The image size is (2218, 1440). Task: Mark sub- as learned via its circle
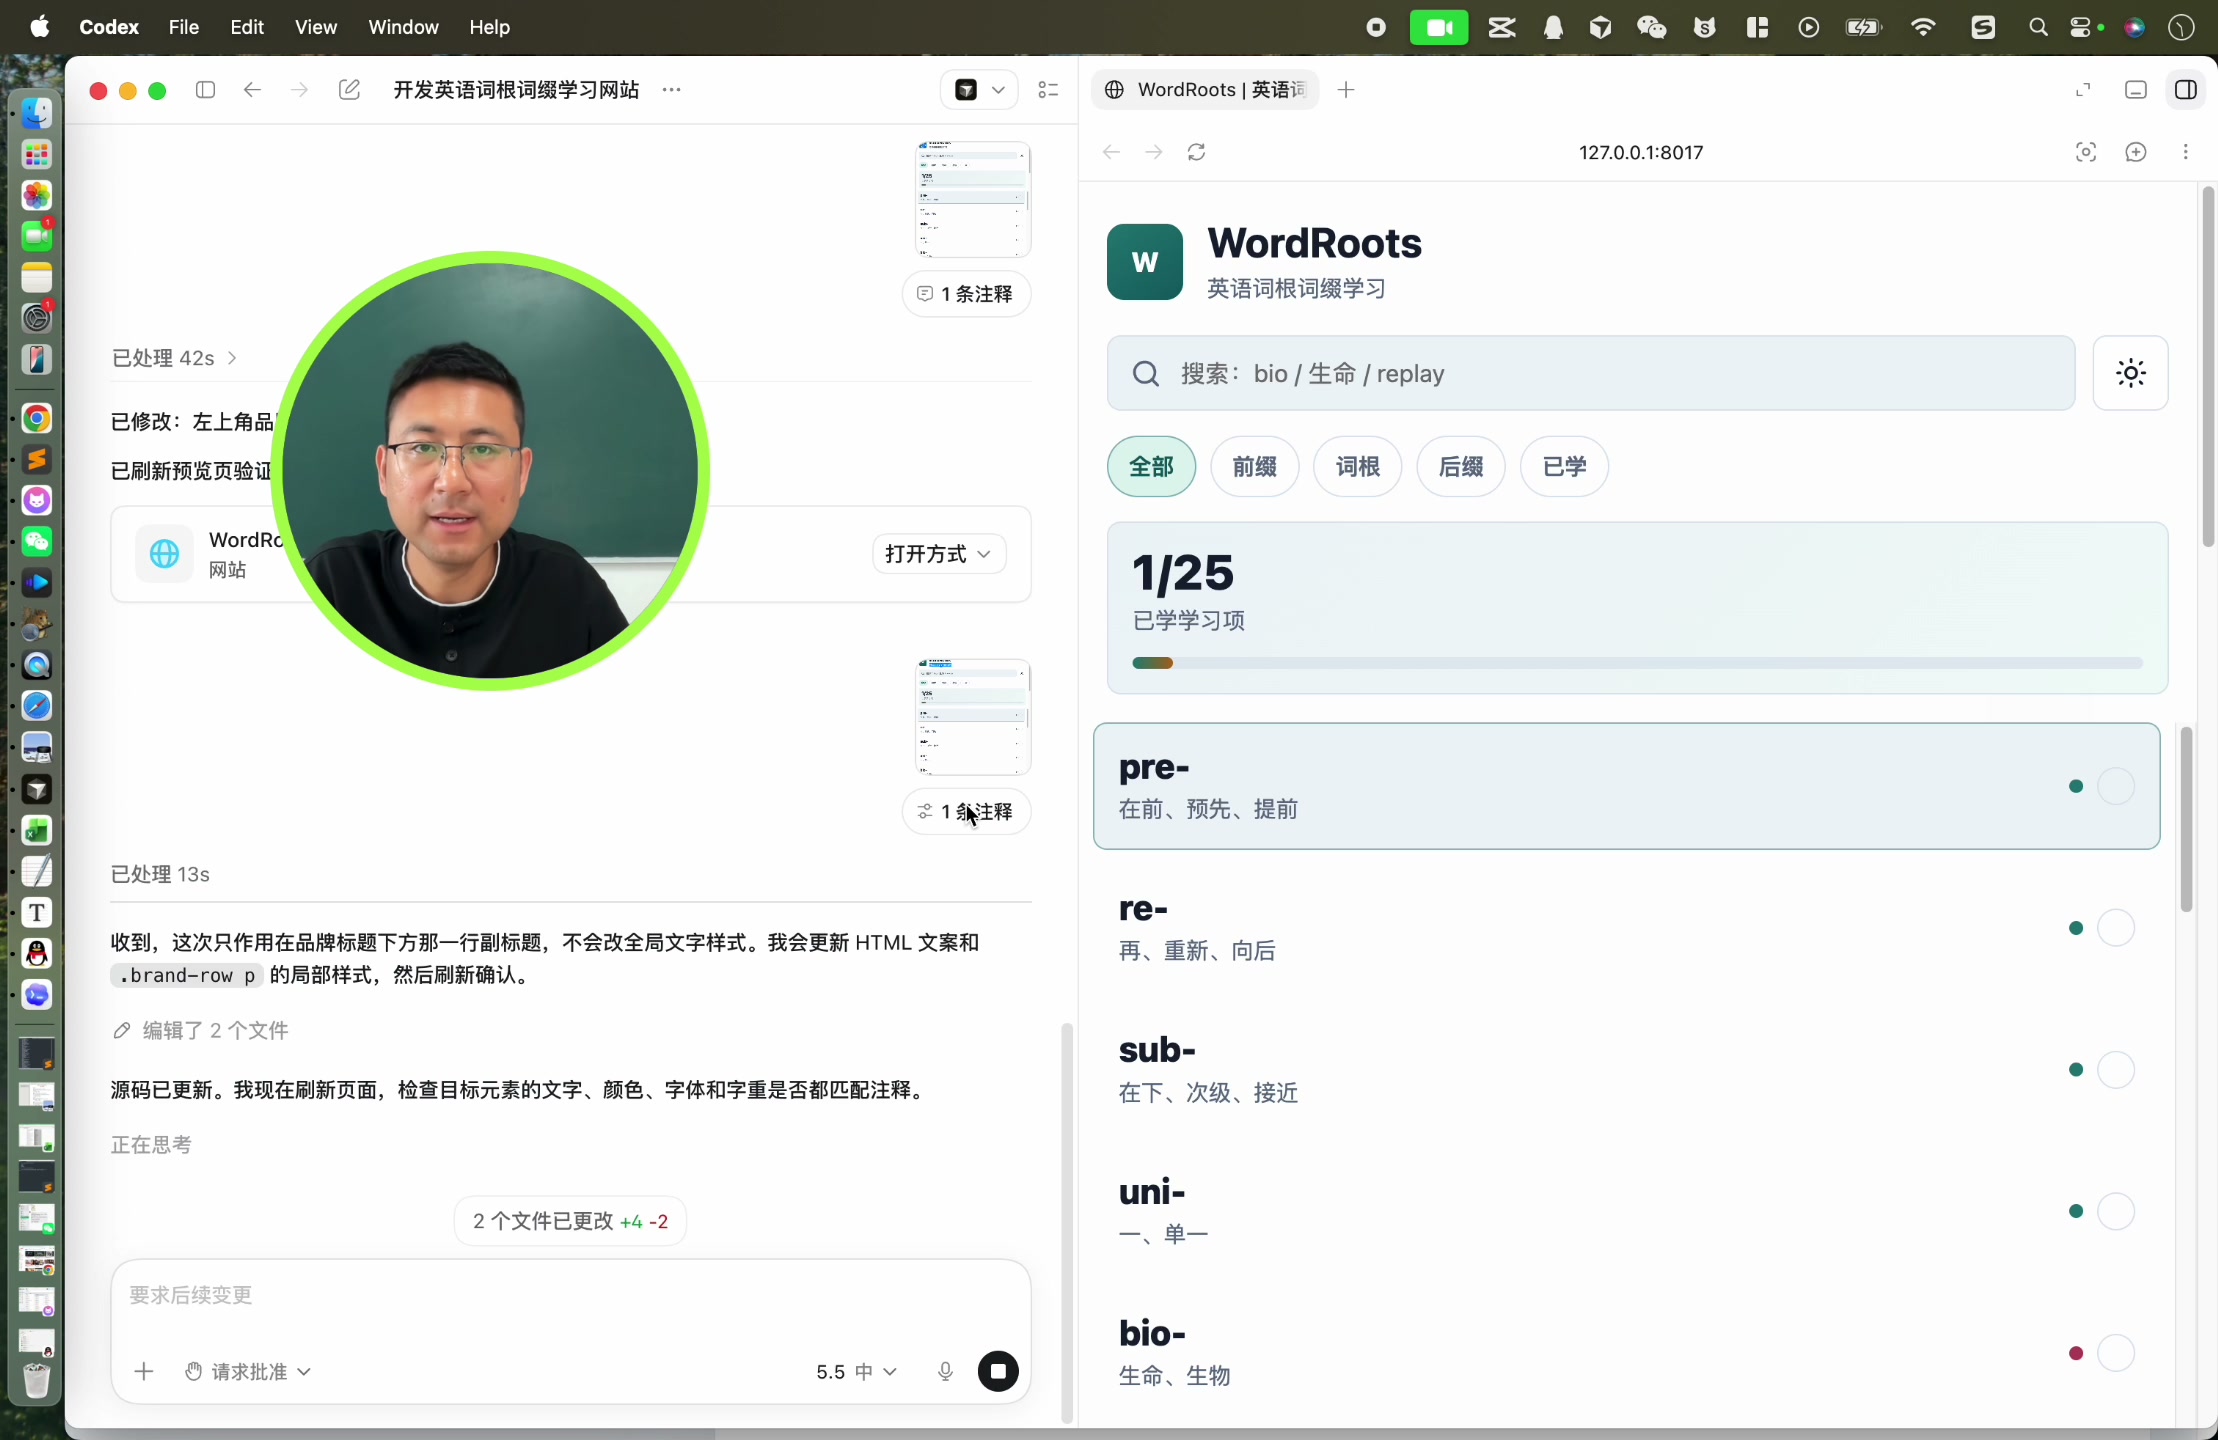pyautogui.click(x=2115, y=1070)
